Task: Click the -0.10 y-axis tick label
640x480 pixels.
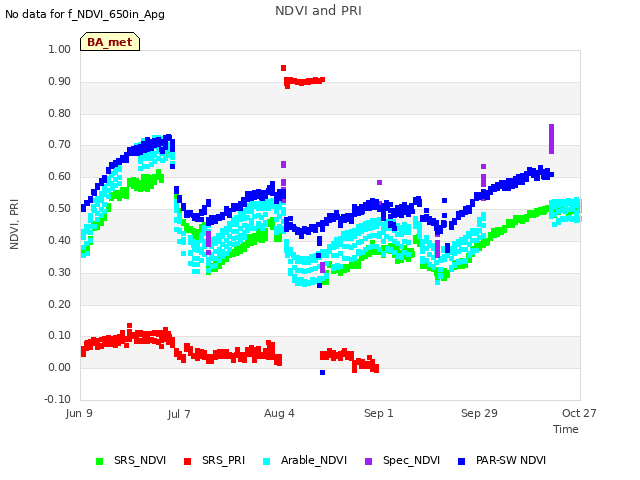Action: (x=58, y=400)
